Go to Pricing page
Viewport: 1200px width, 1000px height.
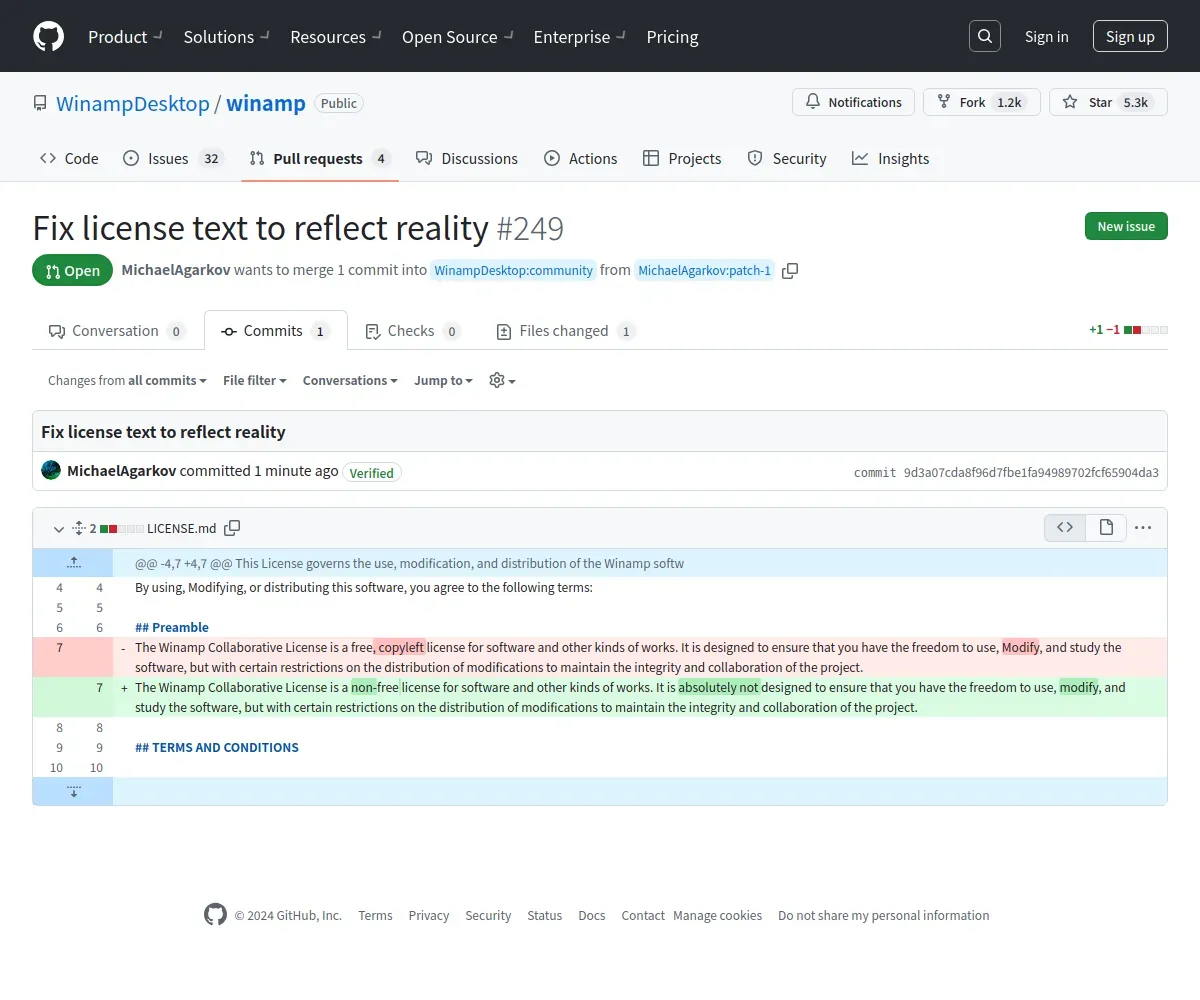(x=672, y=36)
